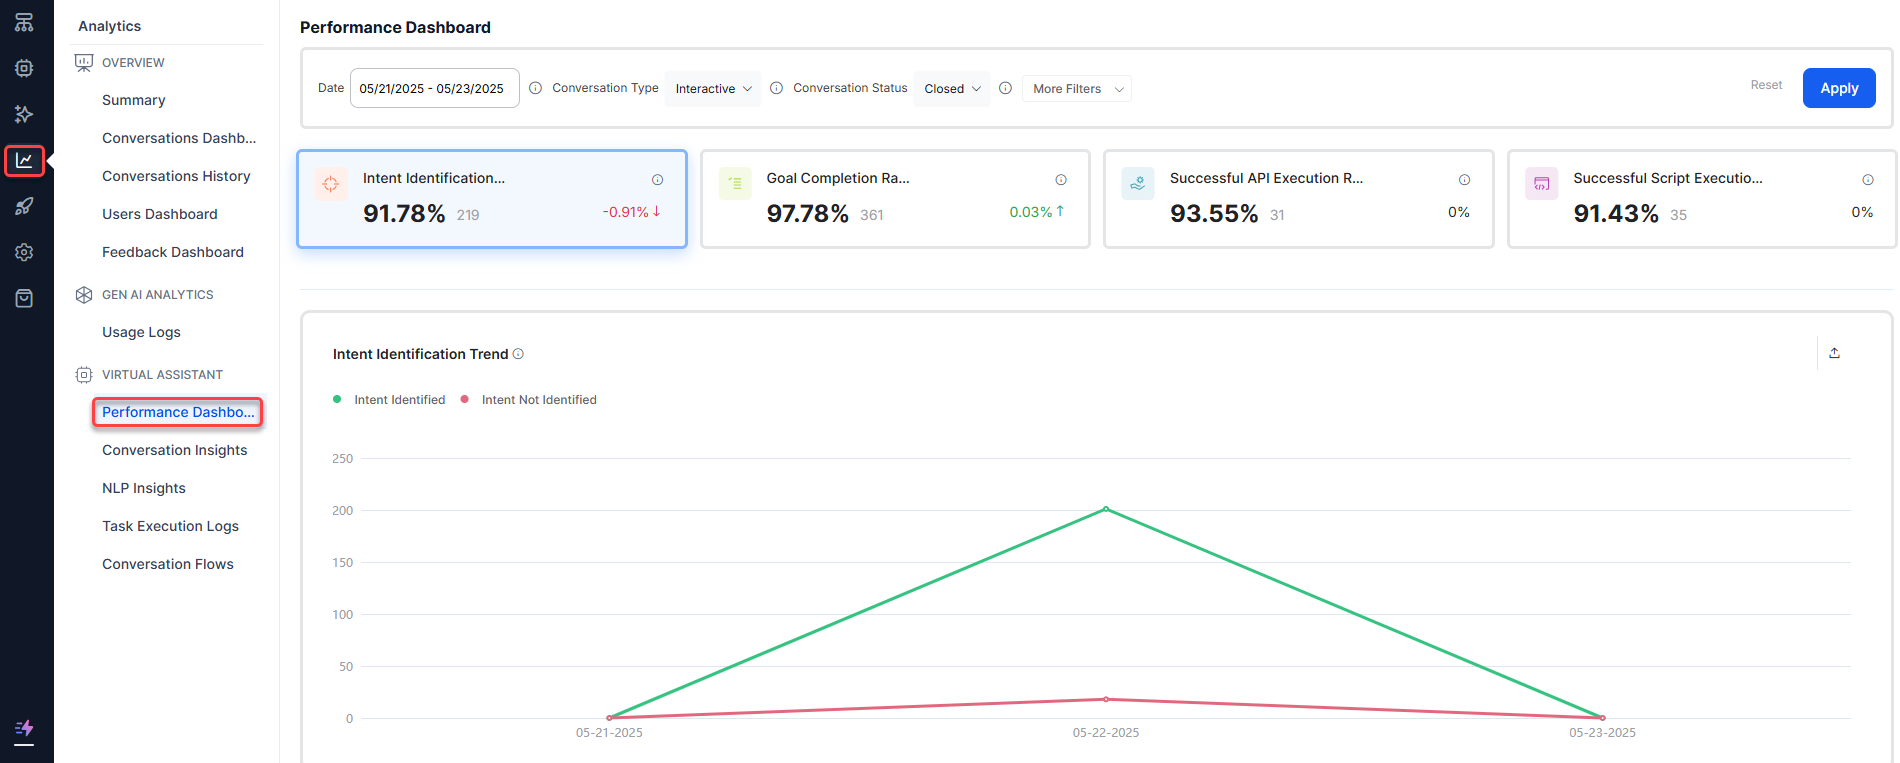Reset the dashboard filters

point(1766,85)
